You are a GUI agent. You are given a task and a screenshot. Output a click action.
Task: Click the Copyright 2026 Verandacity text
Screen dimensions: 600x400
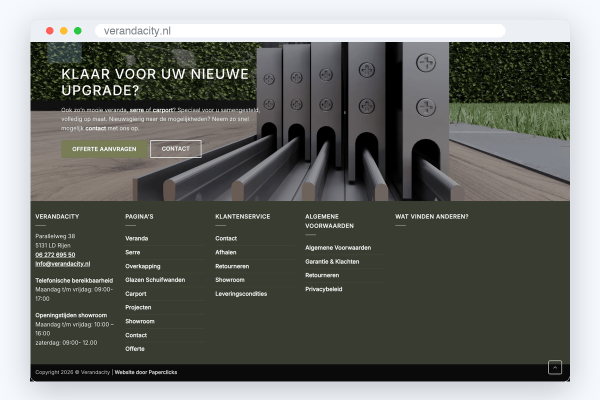point(73,372)
